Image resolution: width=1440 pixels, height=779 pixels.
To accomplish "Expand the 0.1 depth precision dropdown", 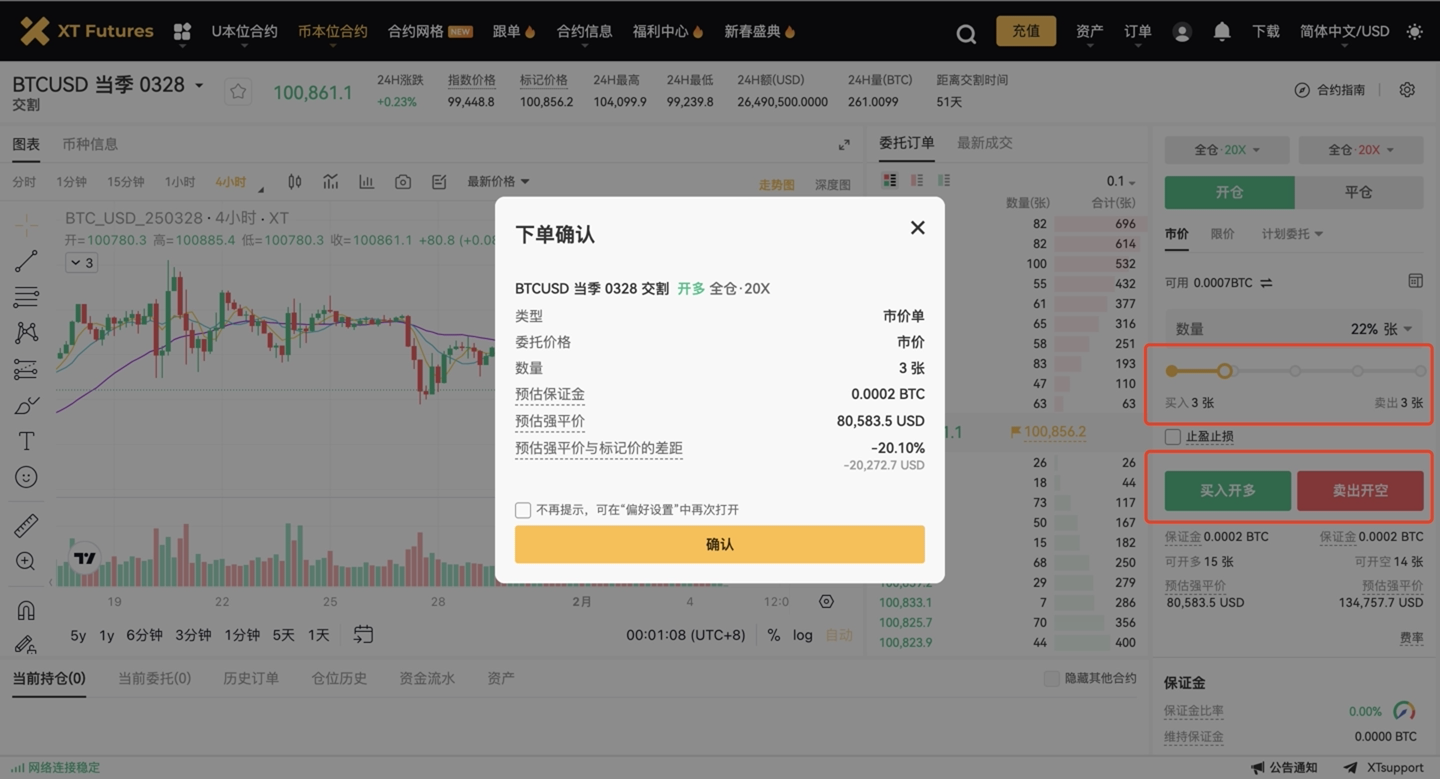I will point(1121,182).
